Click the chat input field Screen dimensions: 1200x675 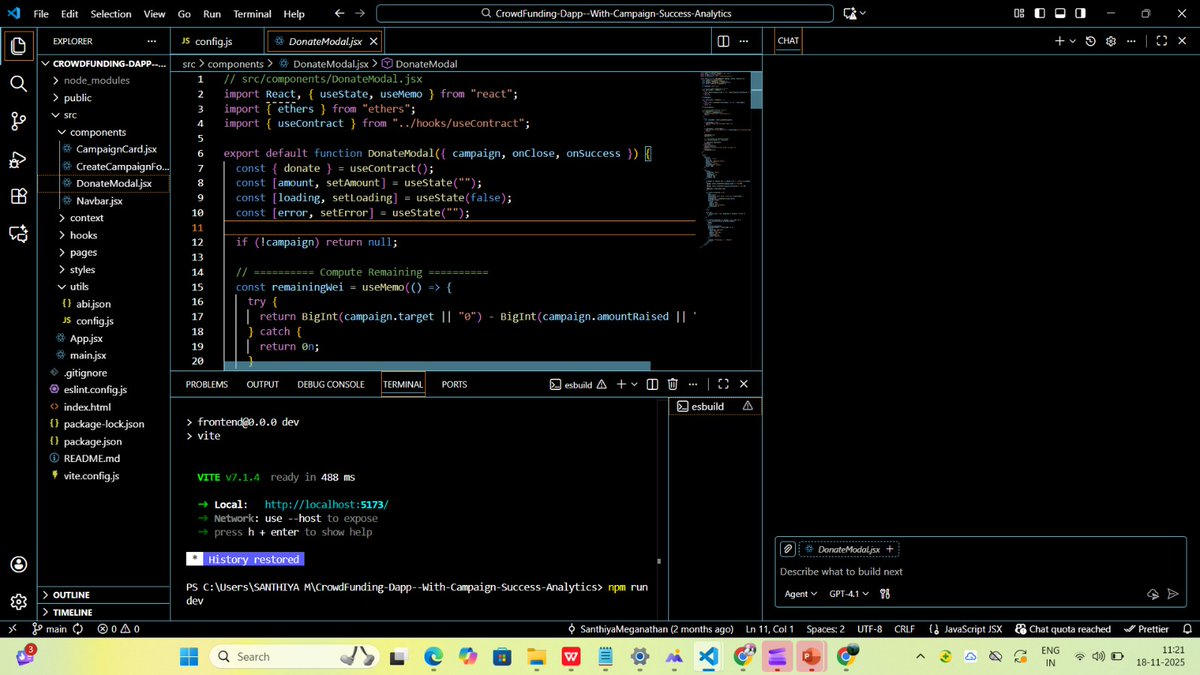tap(980, 571)
